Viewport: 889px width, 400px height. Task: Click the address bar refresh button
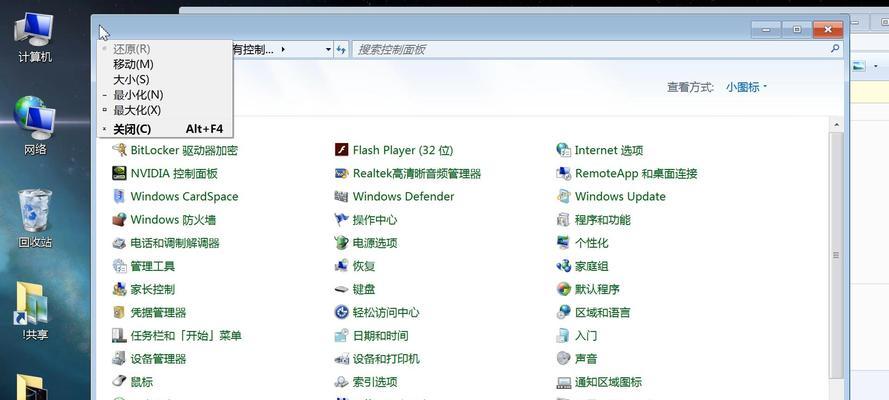341,50
